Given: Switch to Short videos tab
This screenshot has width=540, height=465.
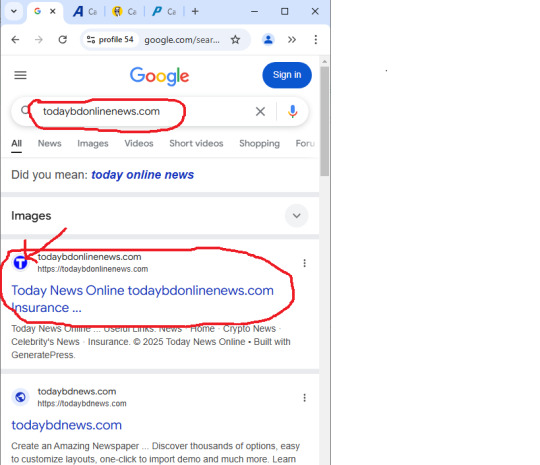Looking at the screenshot, I should click(x=196, y=143).
